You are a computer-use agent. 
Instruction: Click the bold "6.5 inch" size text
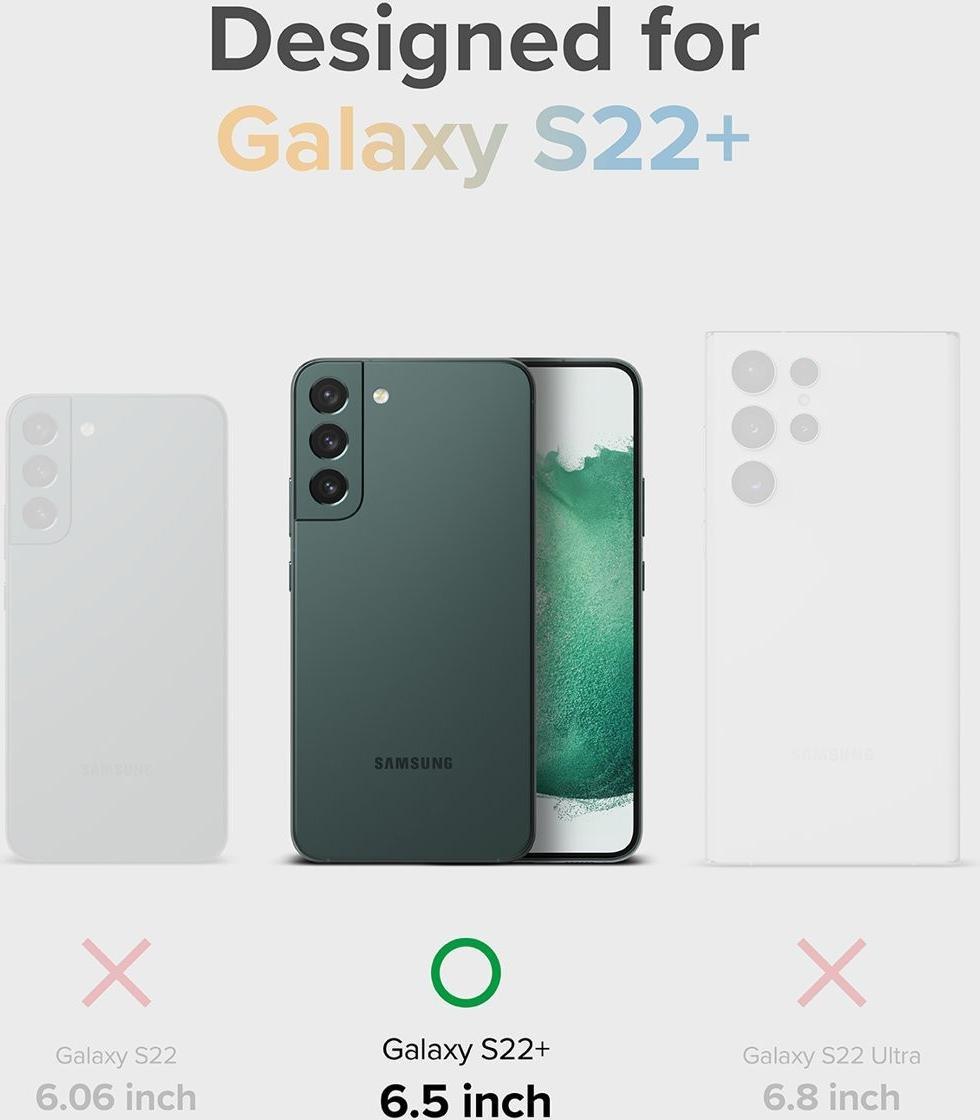(466, 1101)
